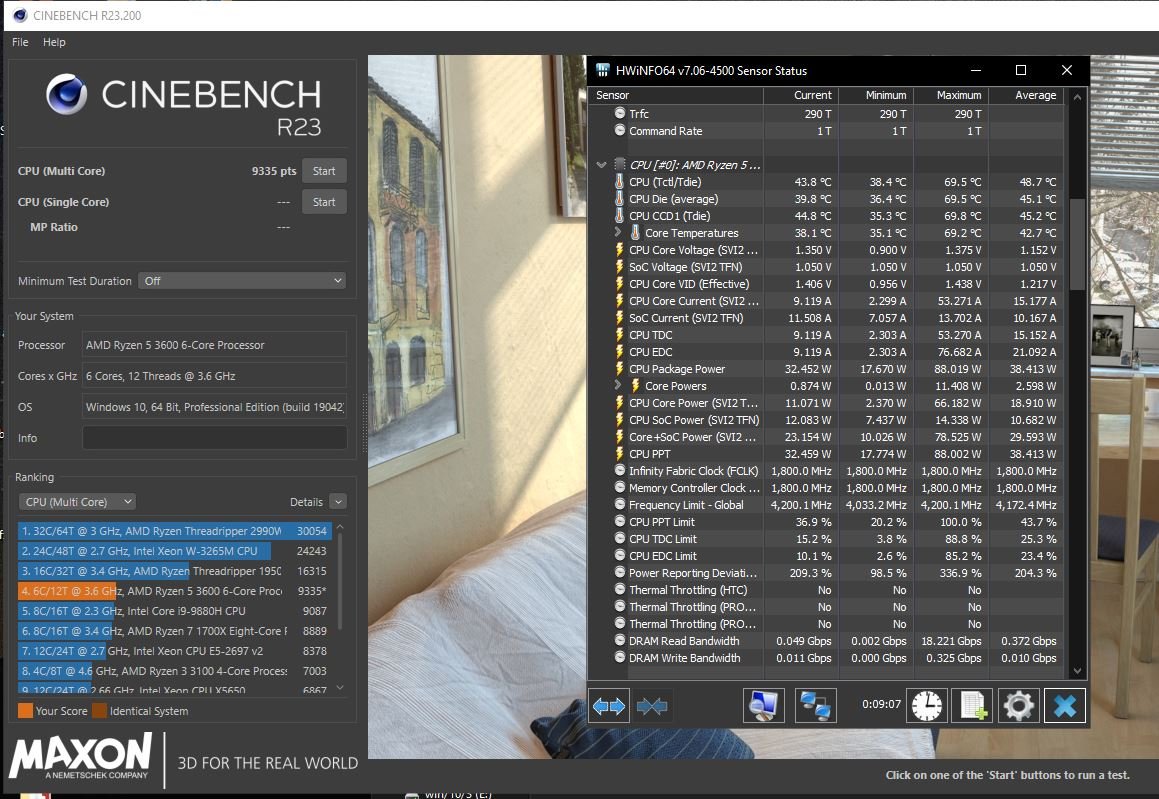Click the Info input field
The width and height of the screenshot is (1159, 799).
pos(214,438)
